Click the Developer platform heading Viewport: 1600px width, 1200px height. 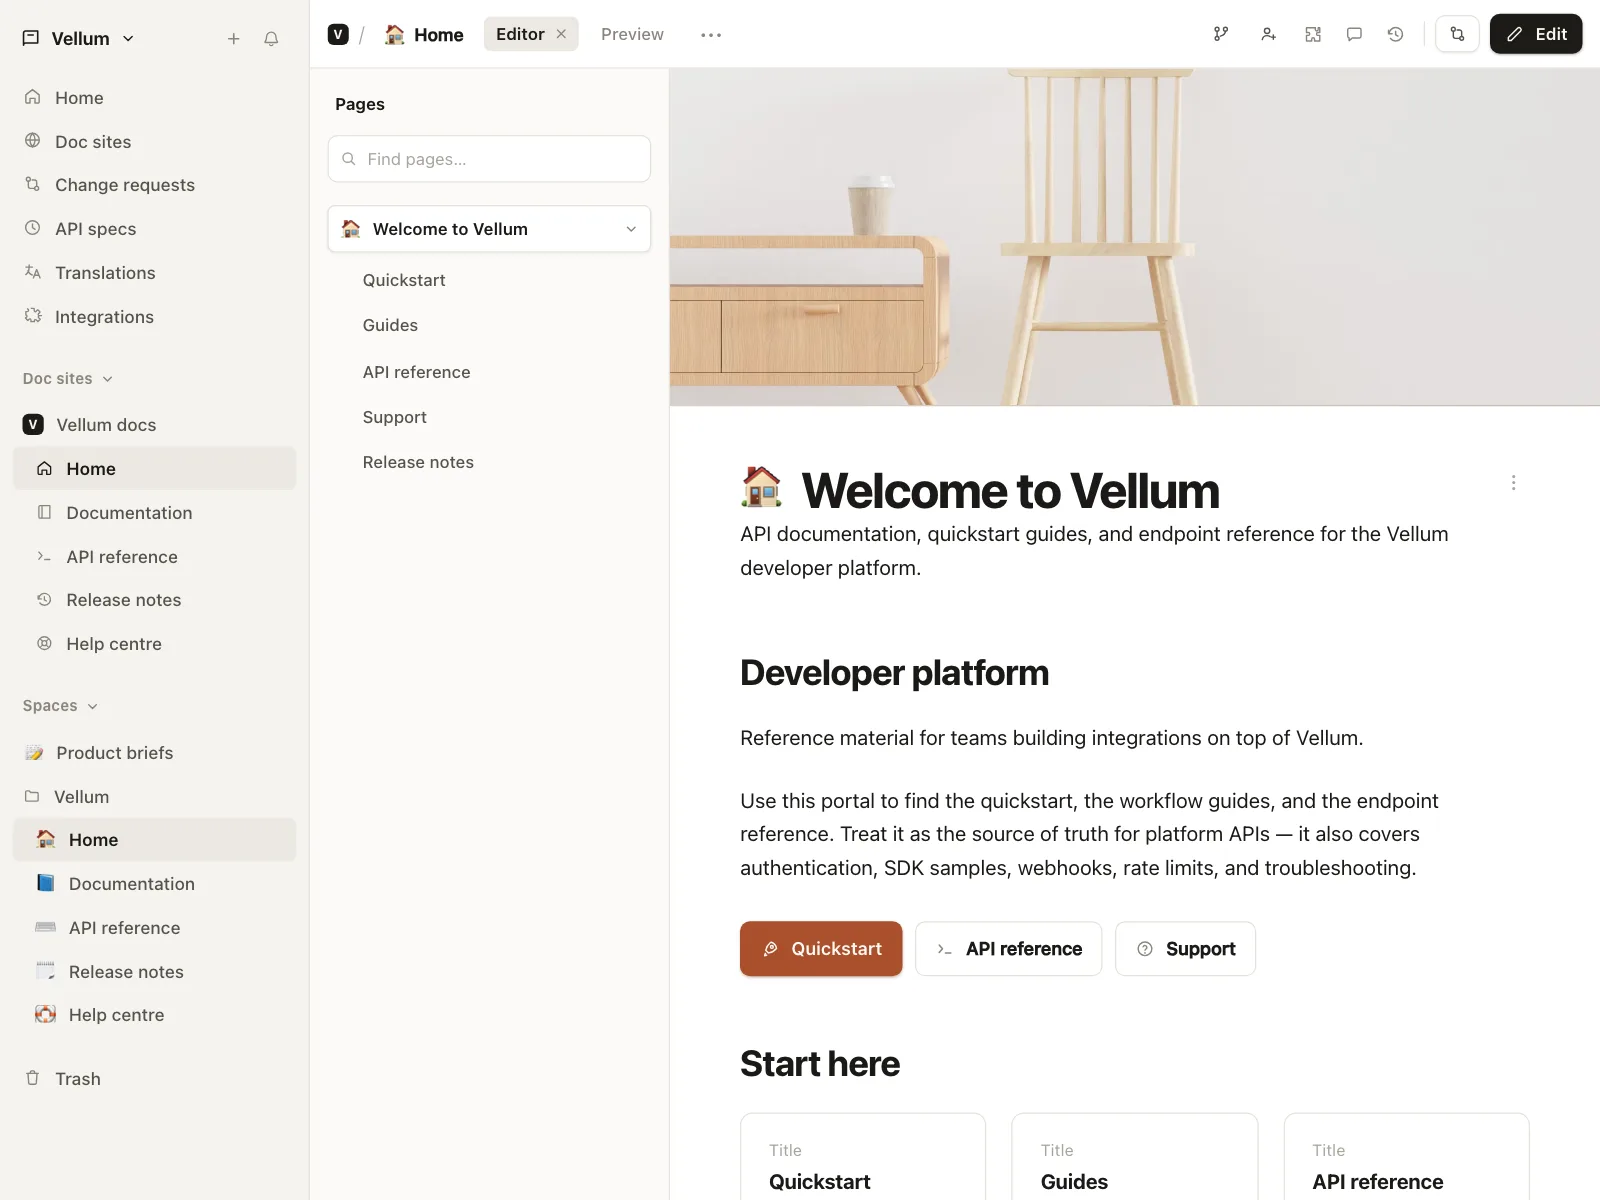click(894, 673)
